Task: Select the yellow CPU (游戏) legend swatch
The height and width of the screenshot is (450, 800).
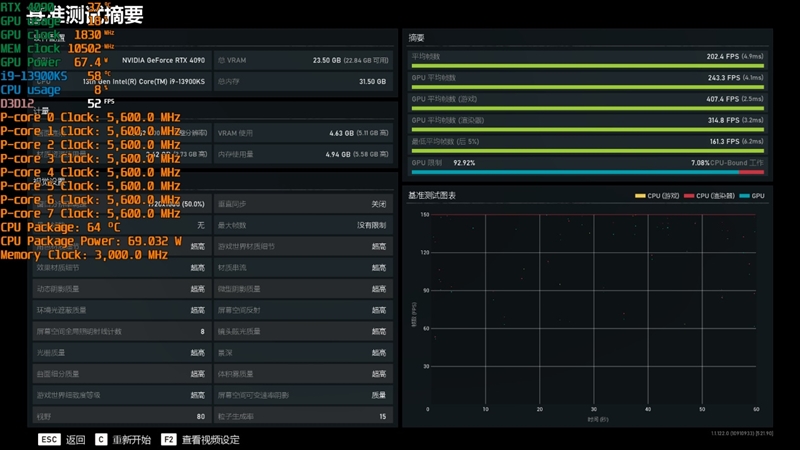Action: click(x=640, y=196)
